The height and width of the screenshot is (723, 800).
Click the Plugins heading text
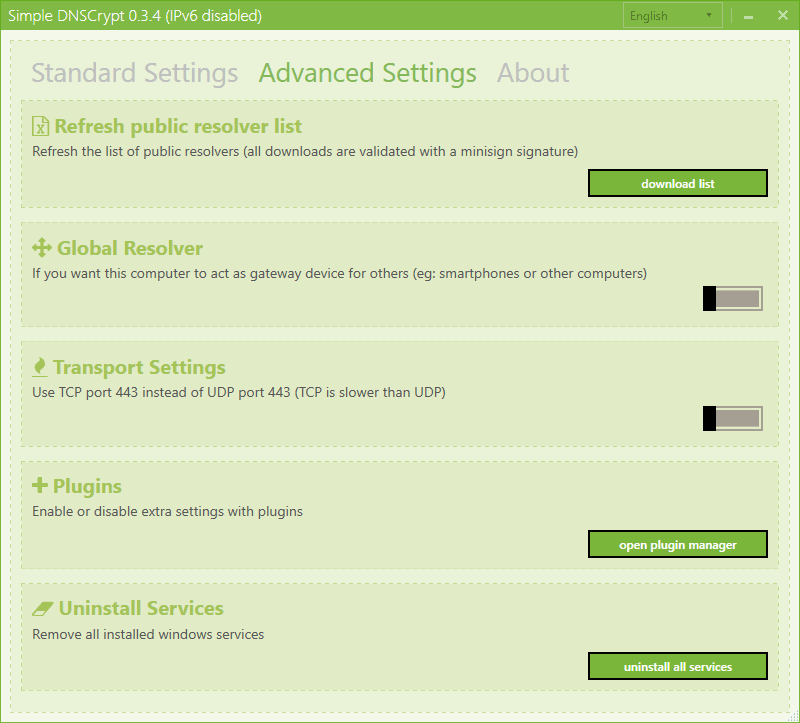tap(87, 486)
